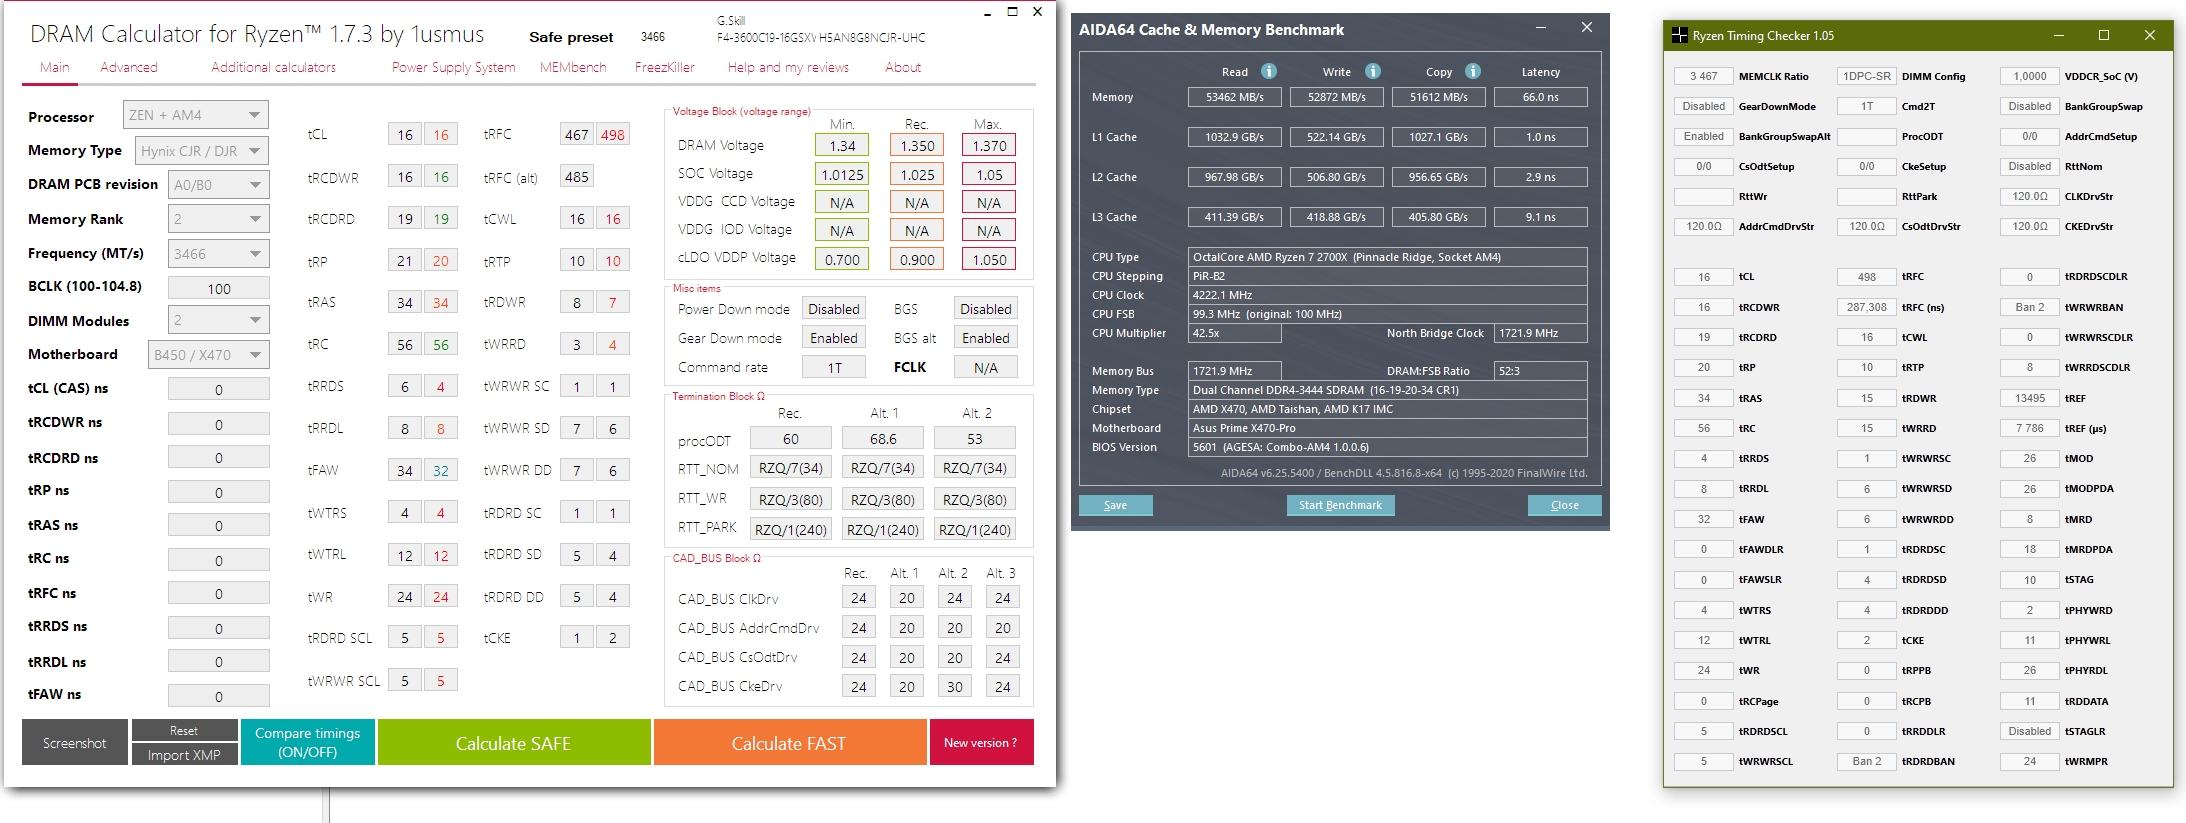Click the SOC Voltage Max value 1.05
The height and width of the screenshot is (823, 2186).
(989, 174)
